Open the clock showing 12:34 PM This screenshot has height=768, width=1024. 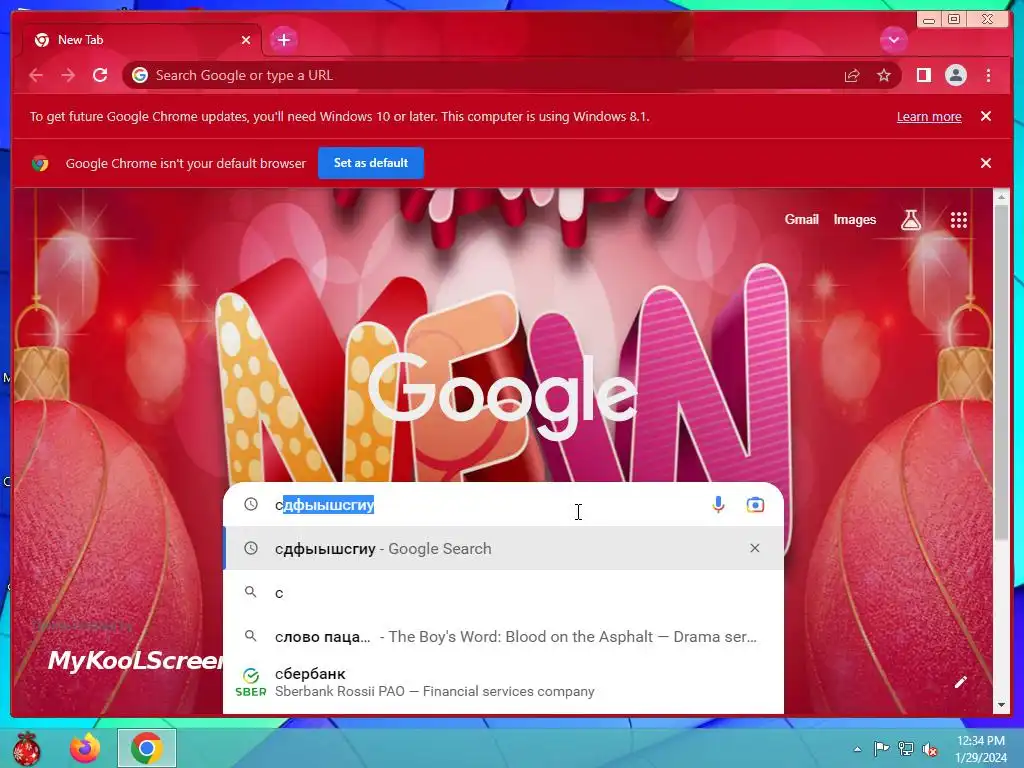pos(981,749)
